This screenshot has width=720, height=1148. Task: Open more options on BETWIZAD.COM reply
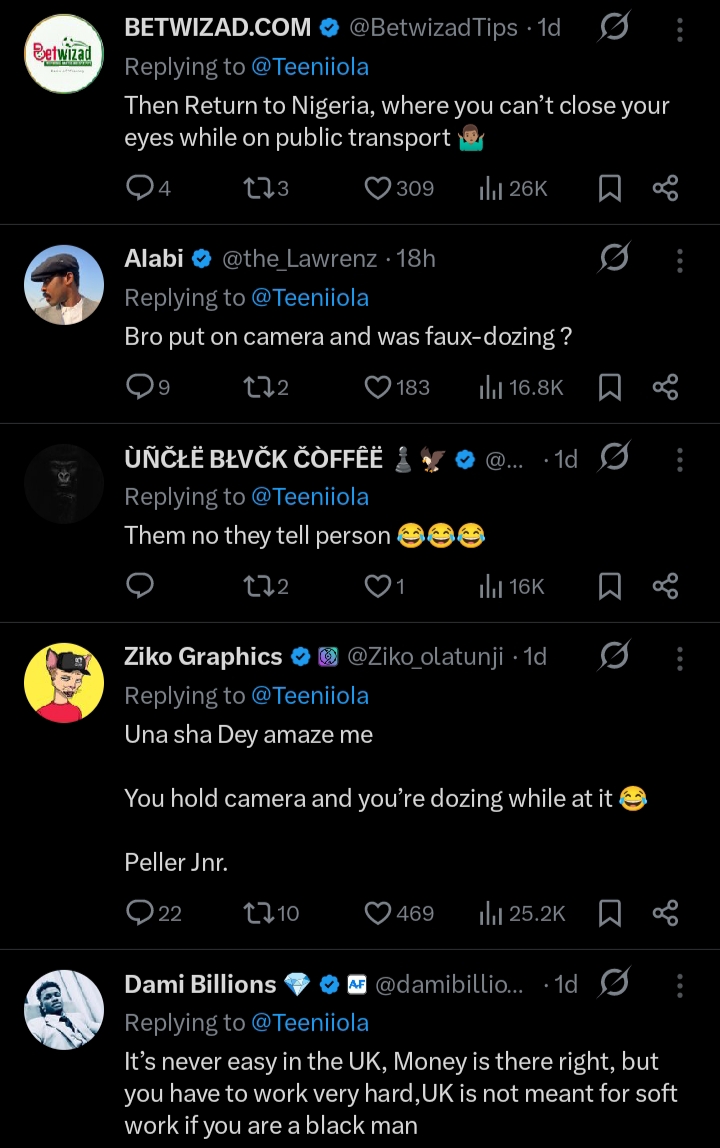click(x=680, y=29)
